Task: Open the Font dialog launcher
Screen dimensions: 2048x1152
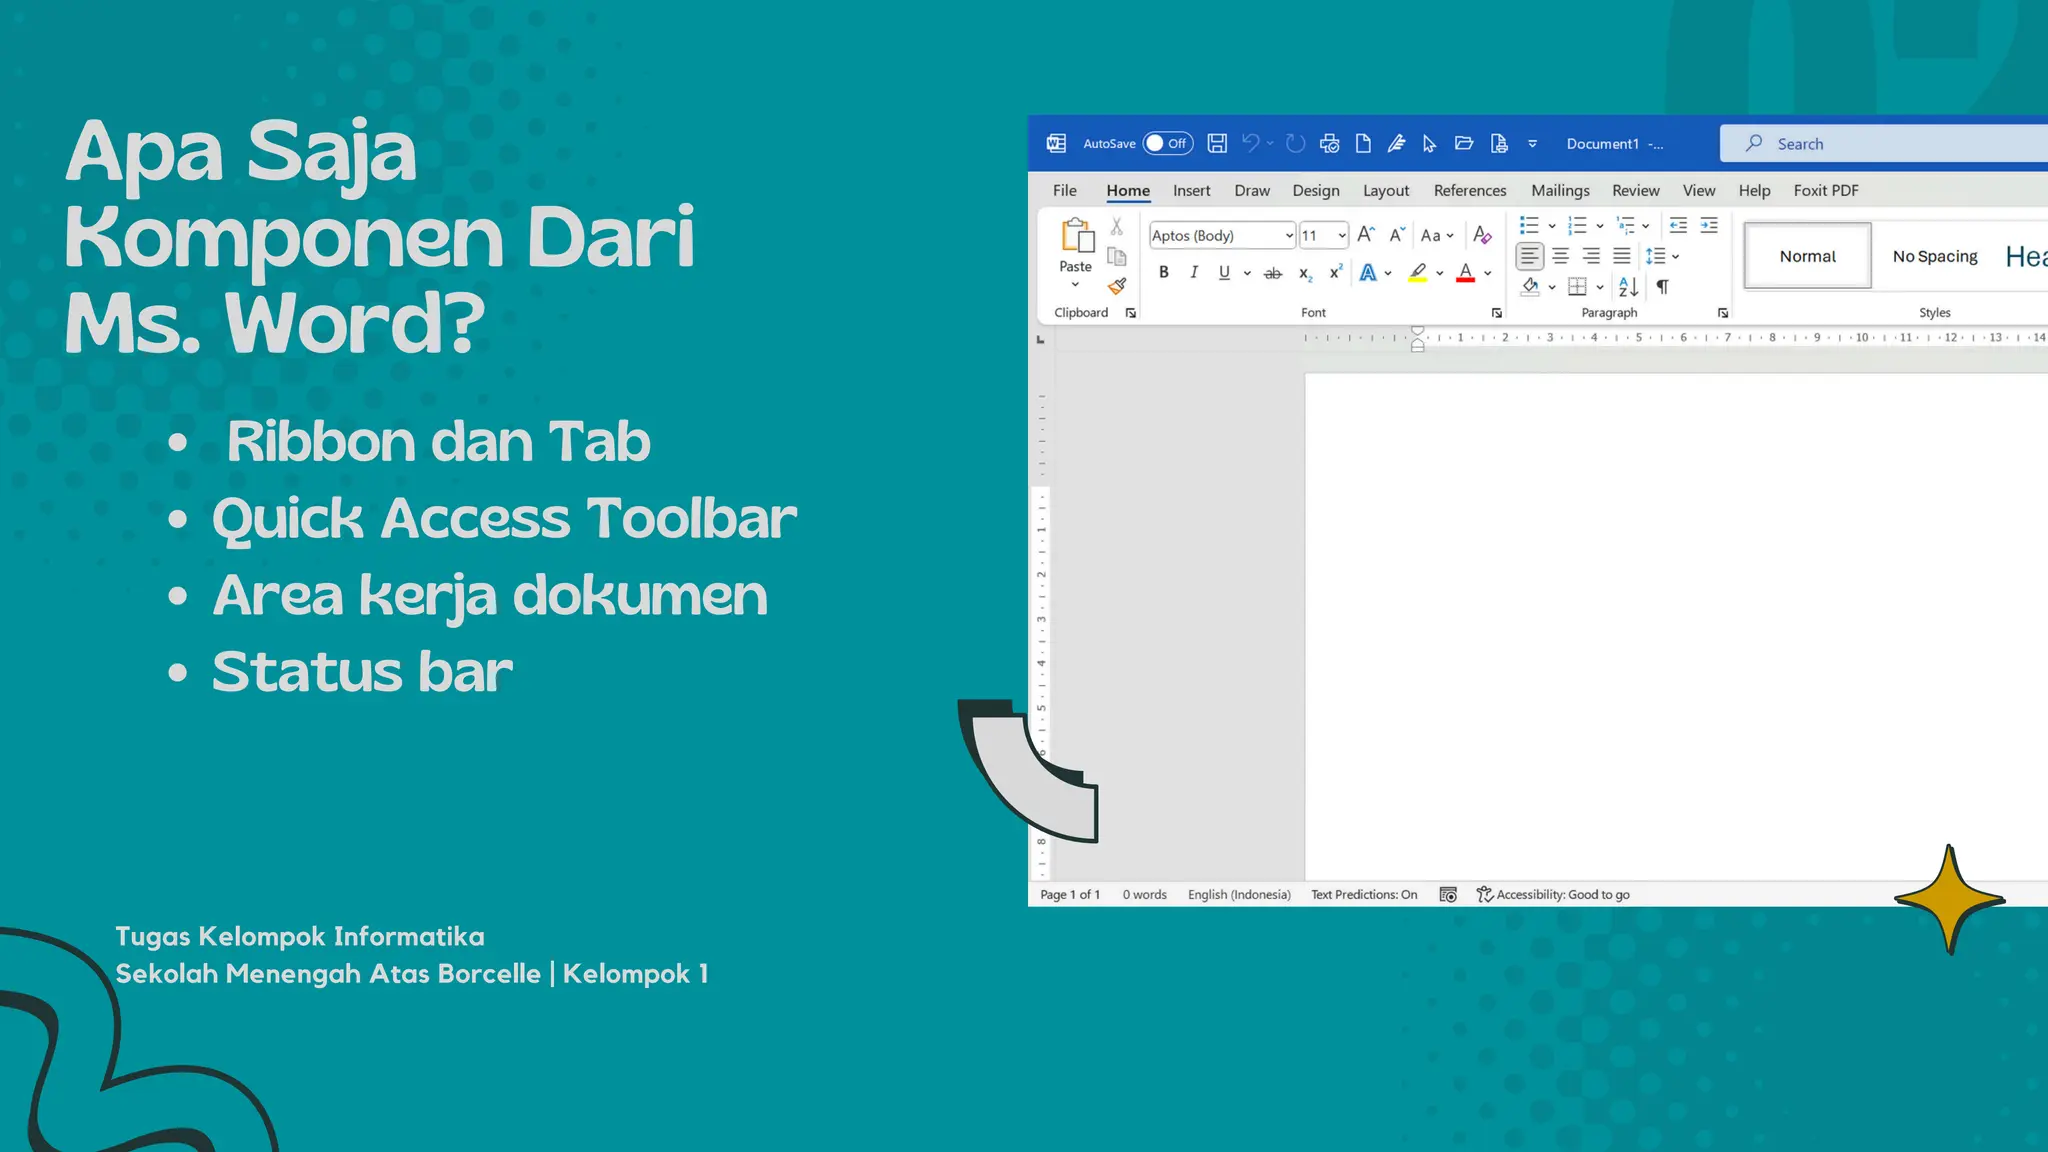Action: click(1496, 313)
